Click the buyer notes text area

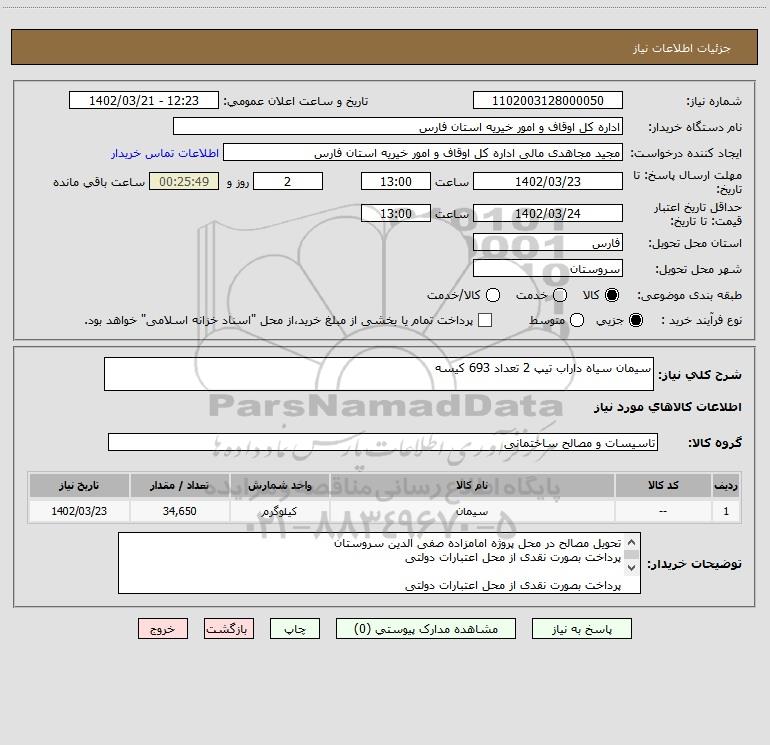coord(379,563)
